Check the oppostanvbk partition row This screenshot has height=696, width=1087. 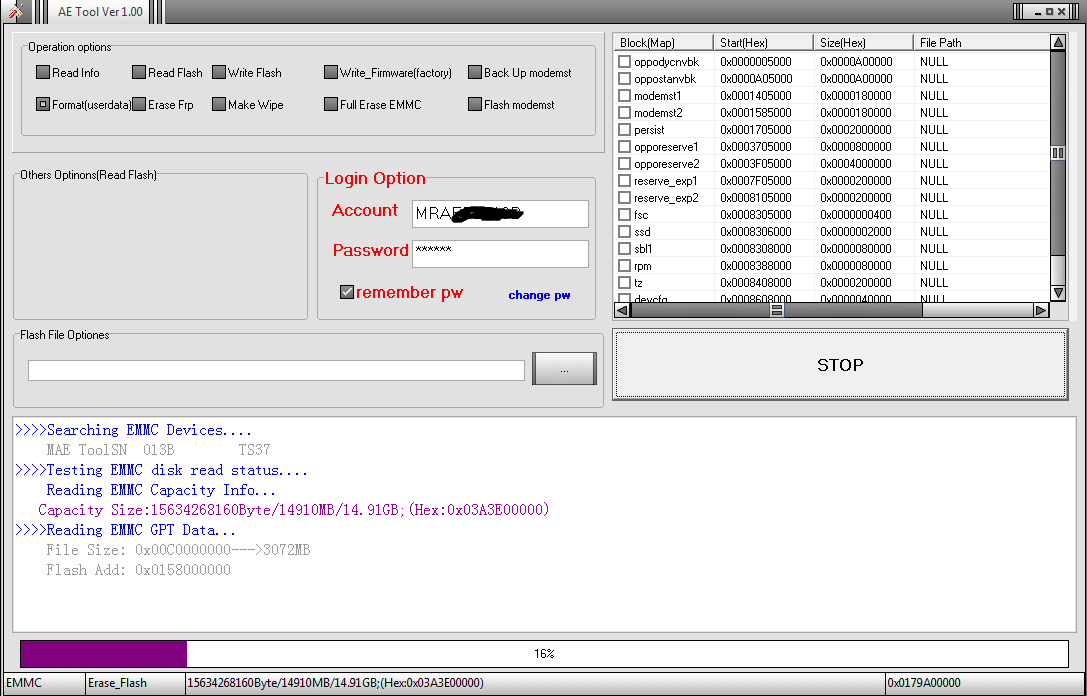pos(624,78)
